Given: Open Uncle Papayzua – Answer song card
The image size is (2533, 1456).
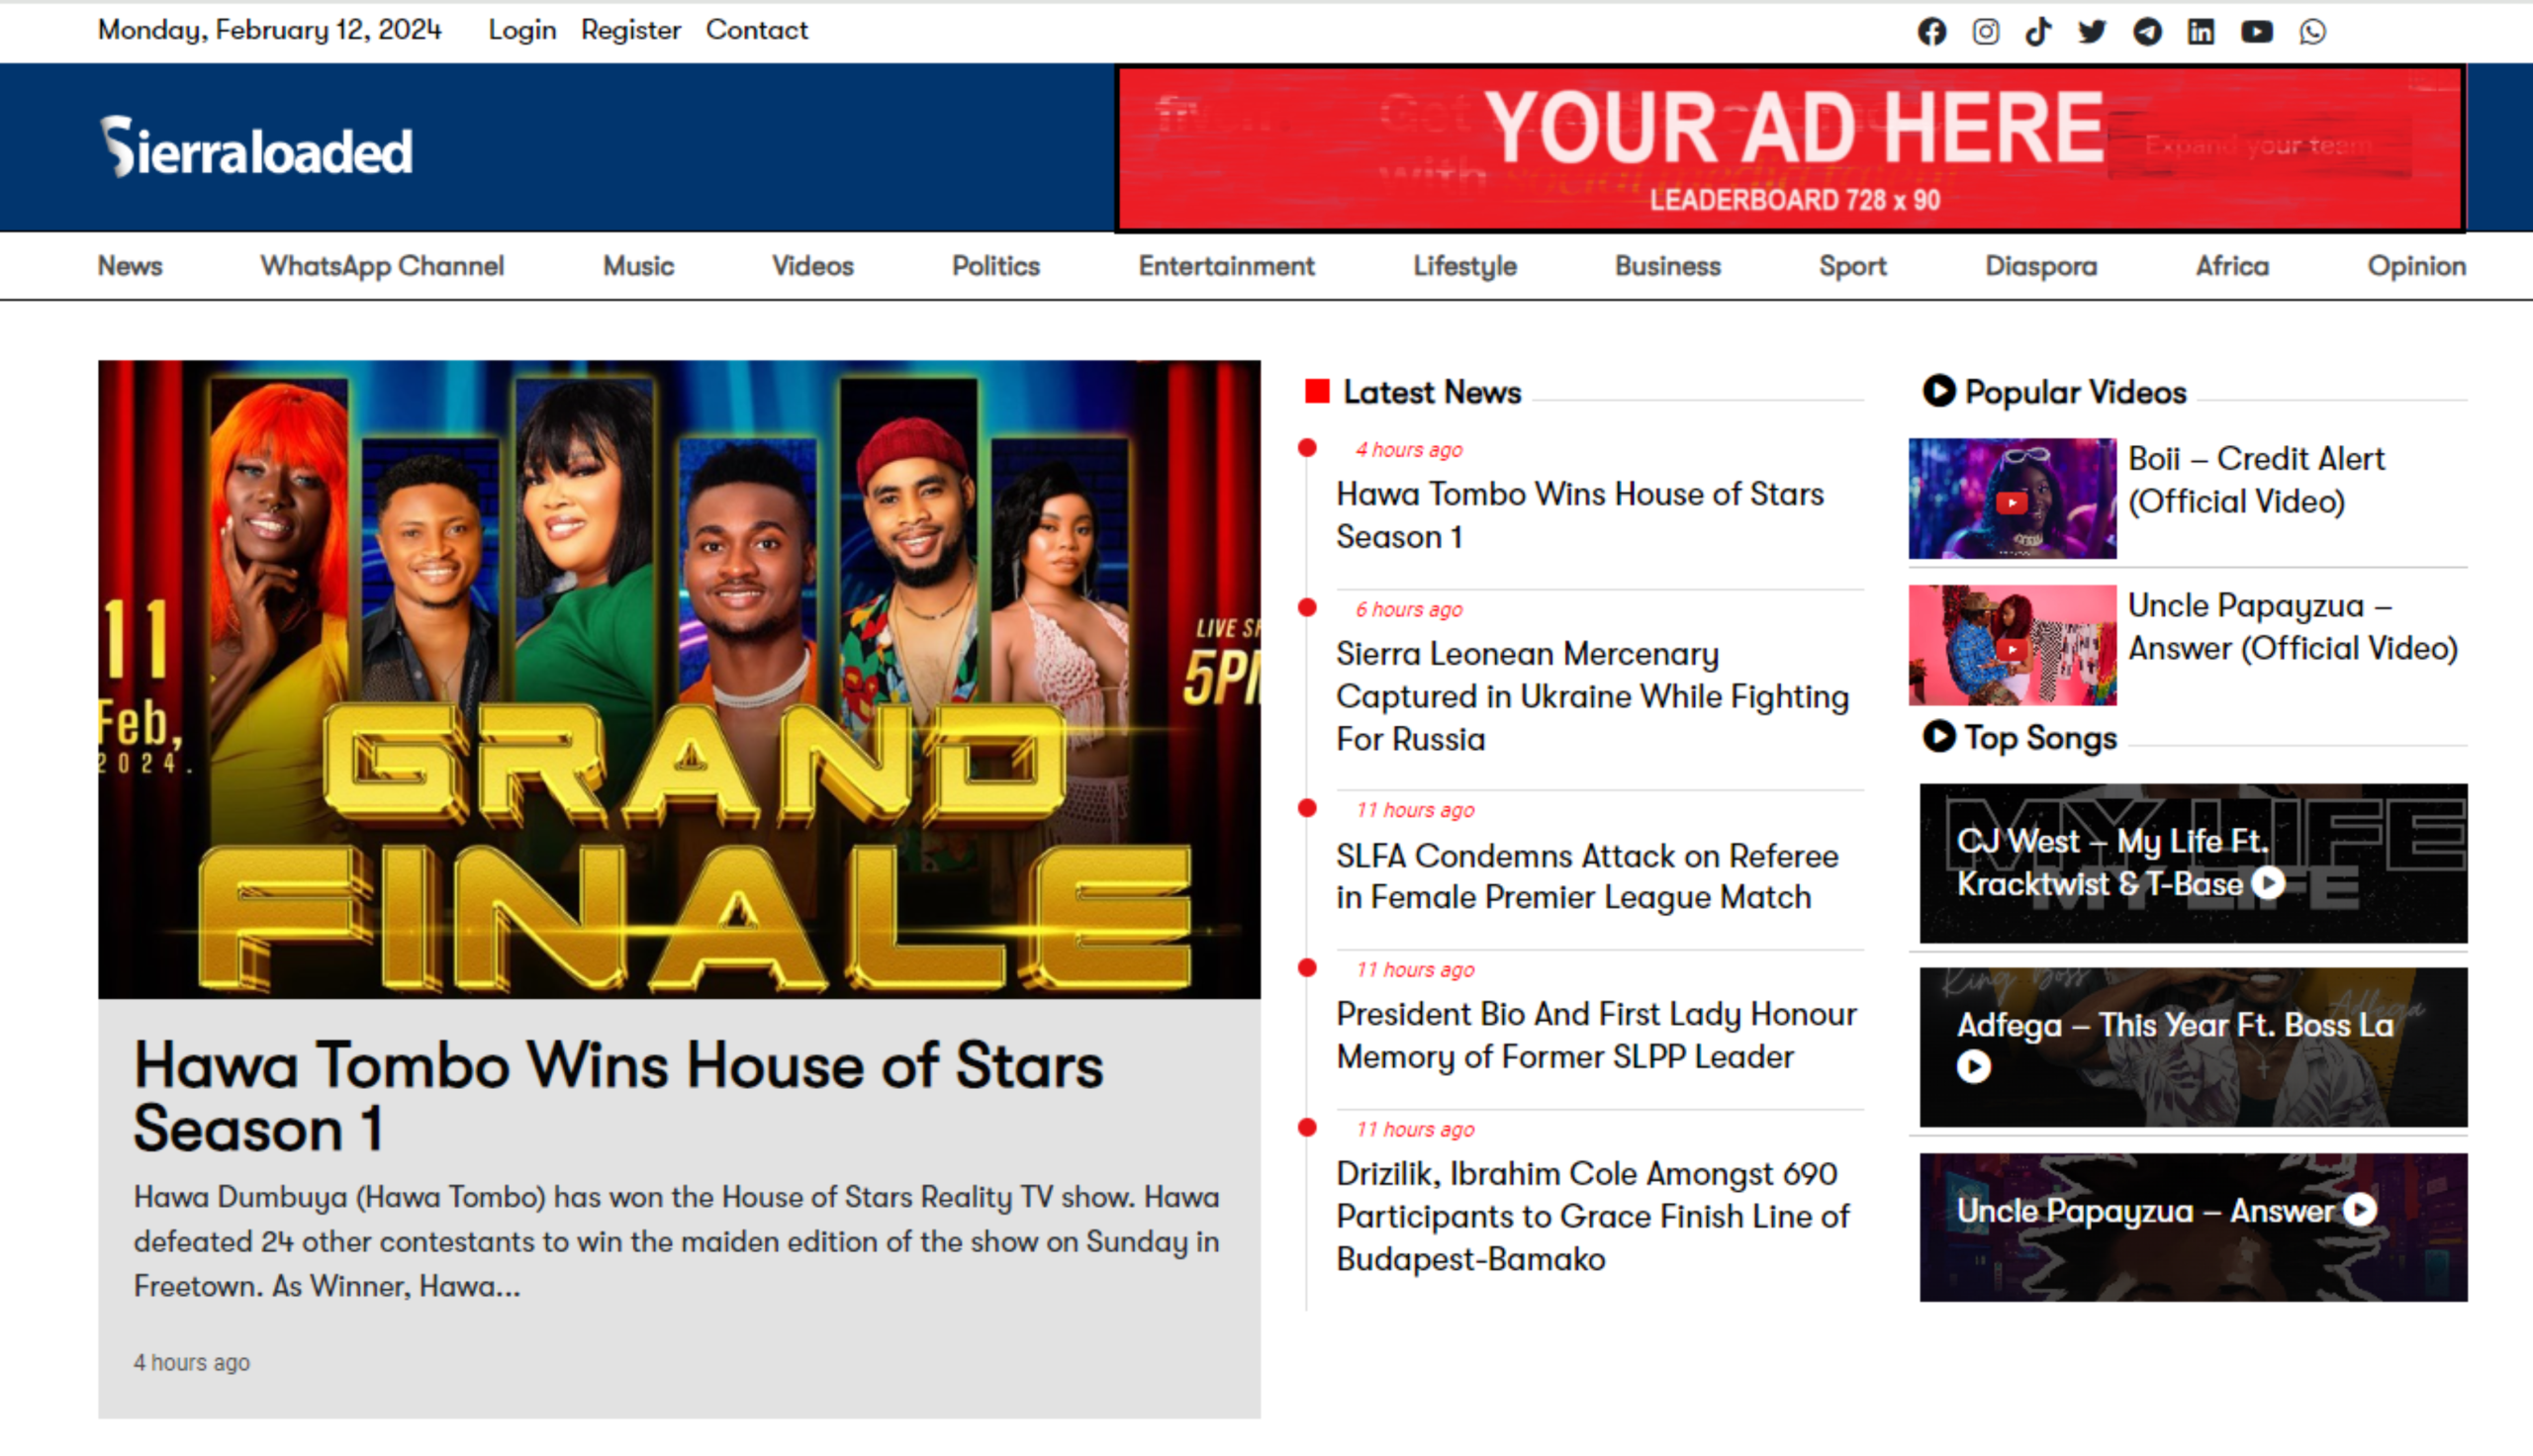Looking at the screenshot, I should pyautogui.click(x=2193, y=1227).
